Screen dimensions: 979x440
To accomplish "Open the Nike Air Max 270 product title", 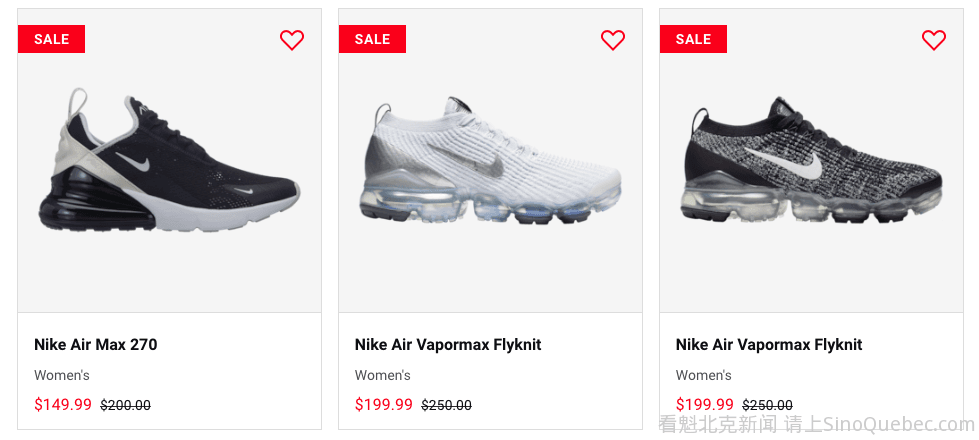I will (x=96, y=345).
